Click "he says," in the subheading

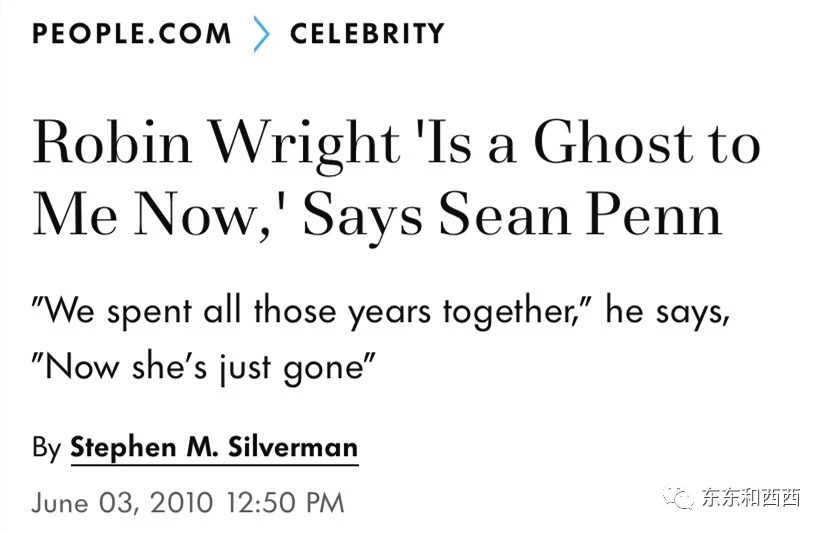(x=668, y=312)
